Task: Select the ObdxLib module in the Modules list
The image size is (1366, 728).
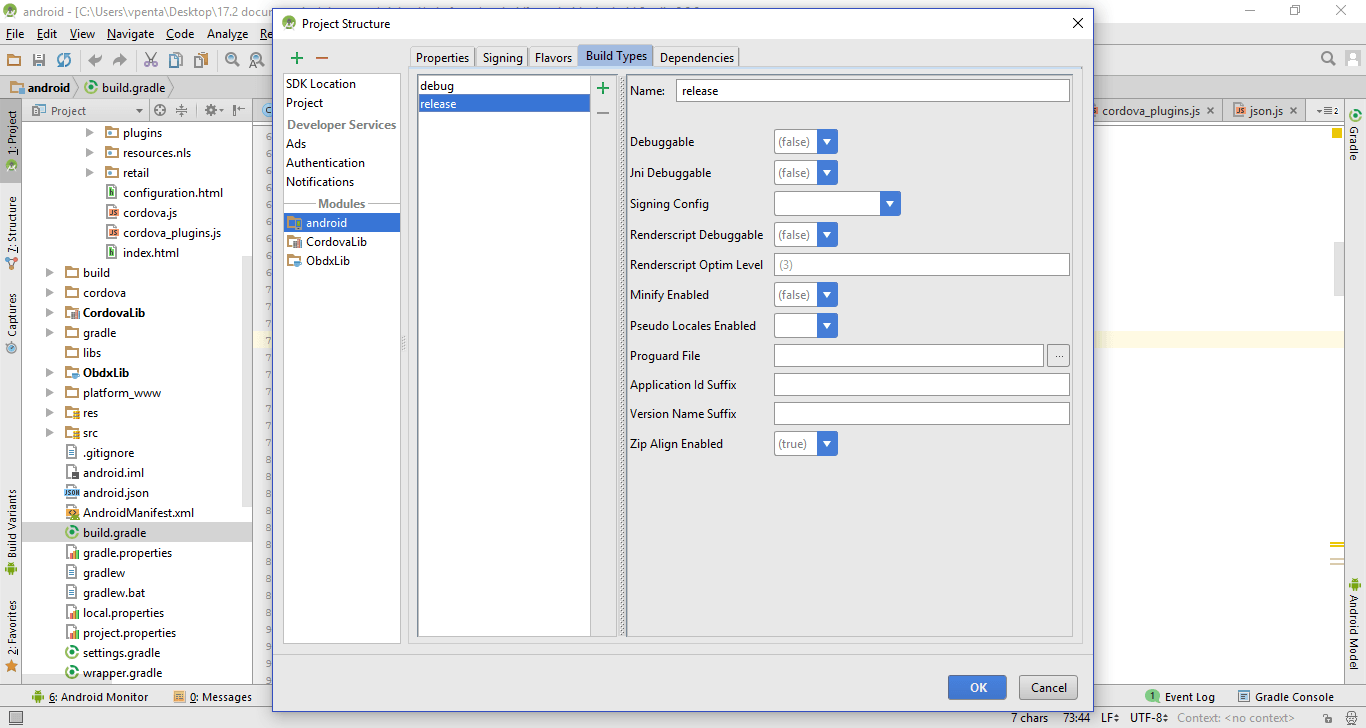Action: tap(342, 261)
